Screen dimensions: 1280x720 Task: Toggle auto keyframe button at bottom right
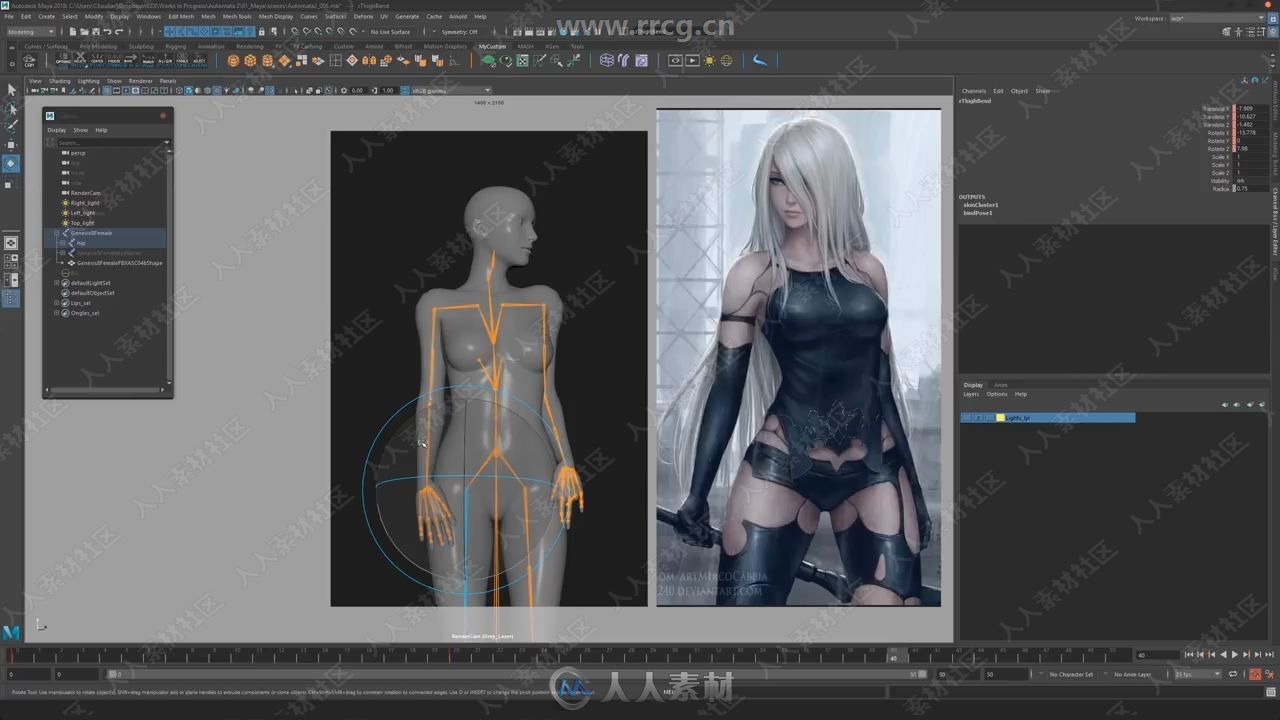tap(1255, 674)
